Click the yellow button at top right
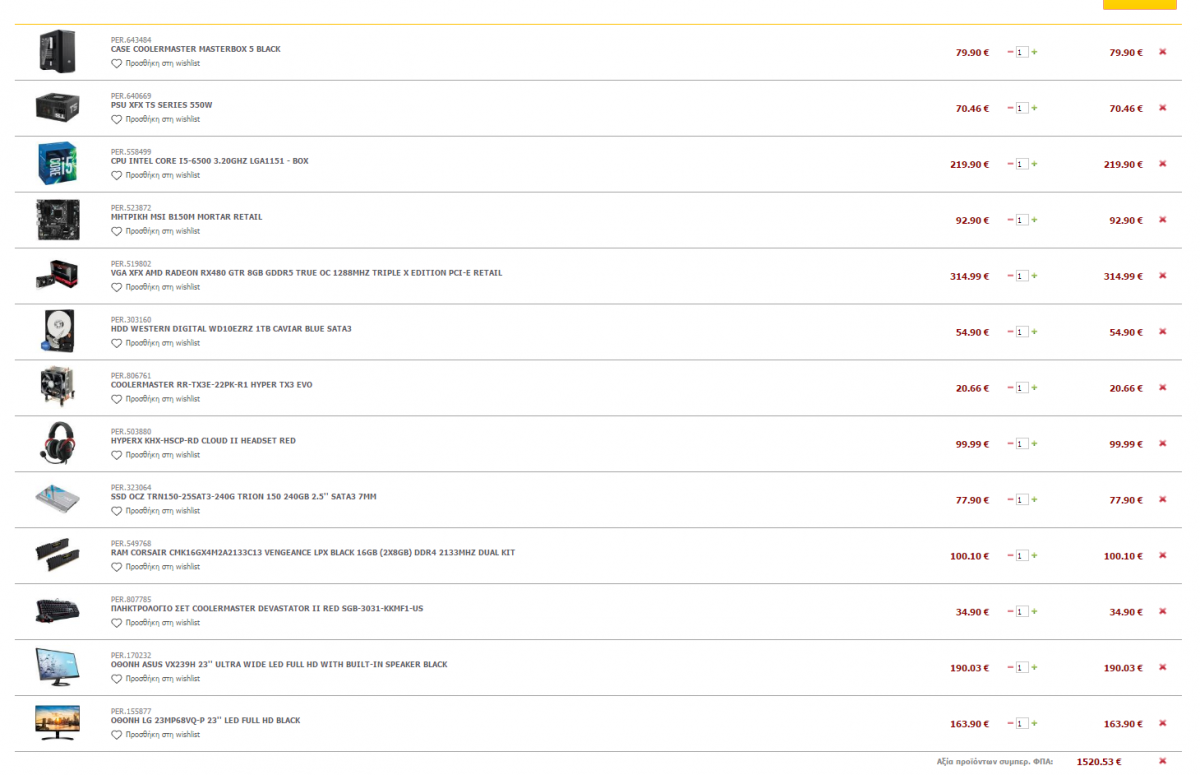This screenshot has width=1200, height=775. click(x=1140, y=4)
